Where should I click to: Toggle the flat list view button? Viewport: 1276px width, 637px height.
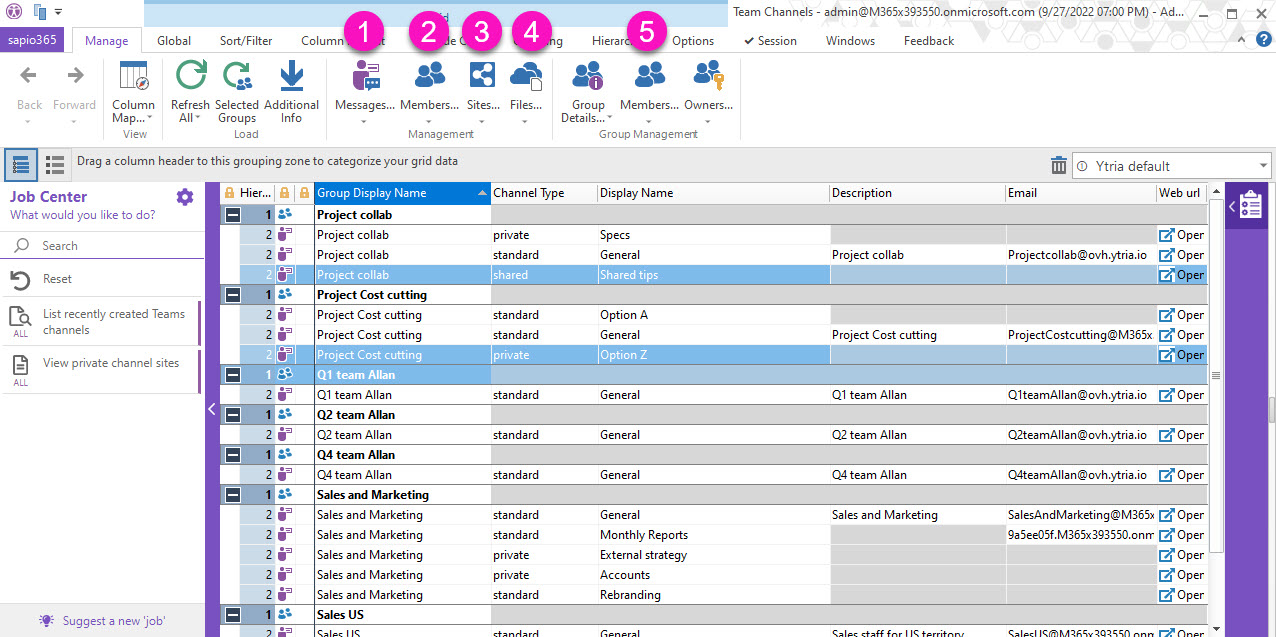[55, 165]
